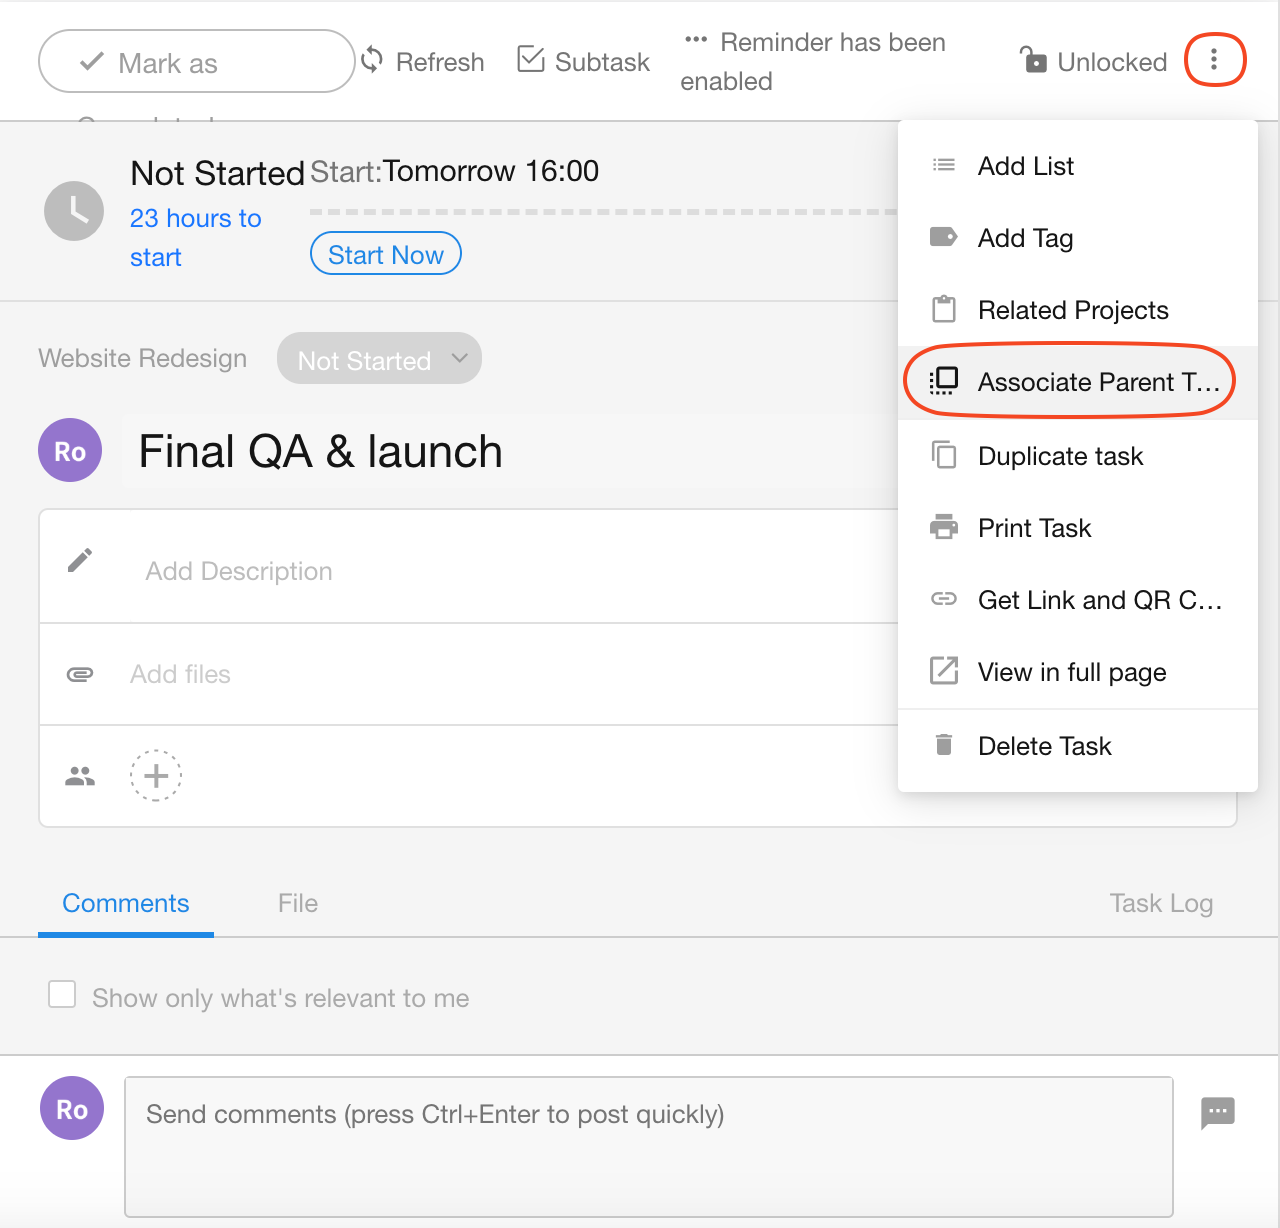The height and width of the screenshot is (1228, 1280).
Task: Open the Task Log tab
Action: click(x=1161, y=903)
